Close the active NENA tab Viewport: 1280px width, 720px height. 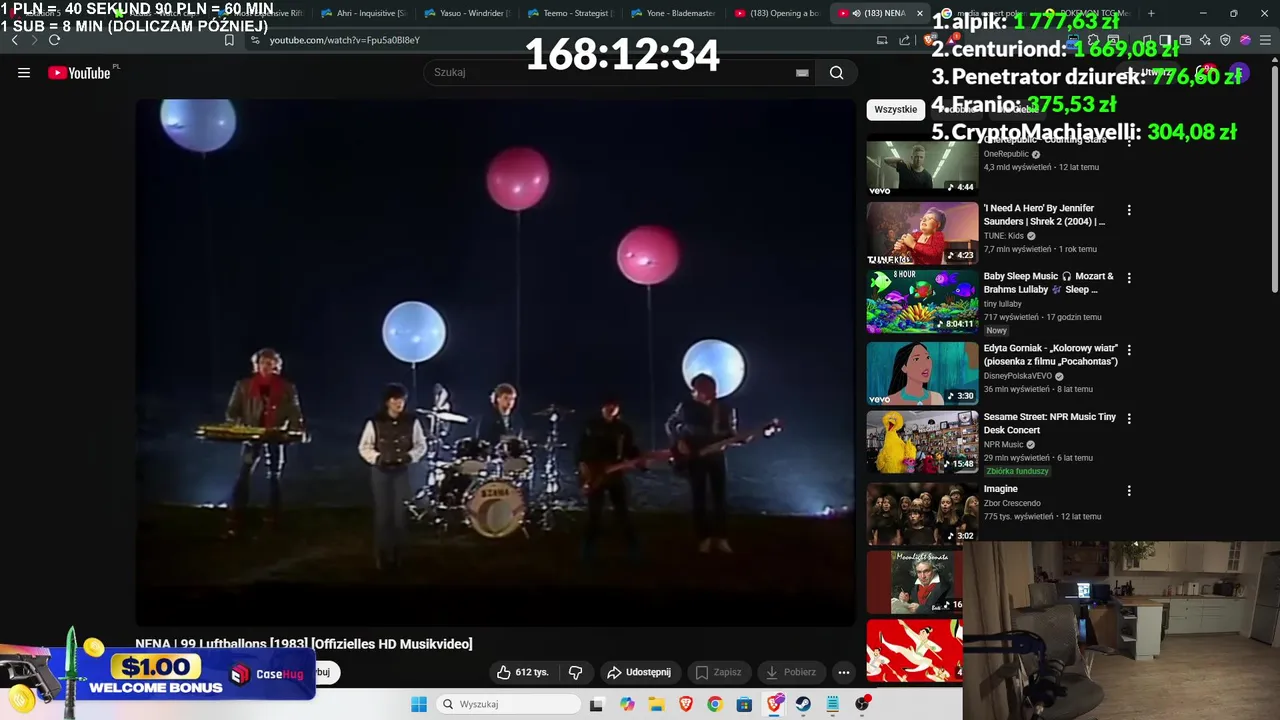pyautogui.click(x=919, y=13)
